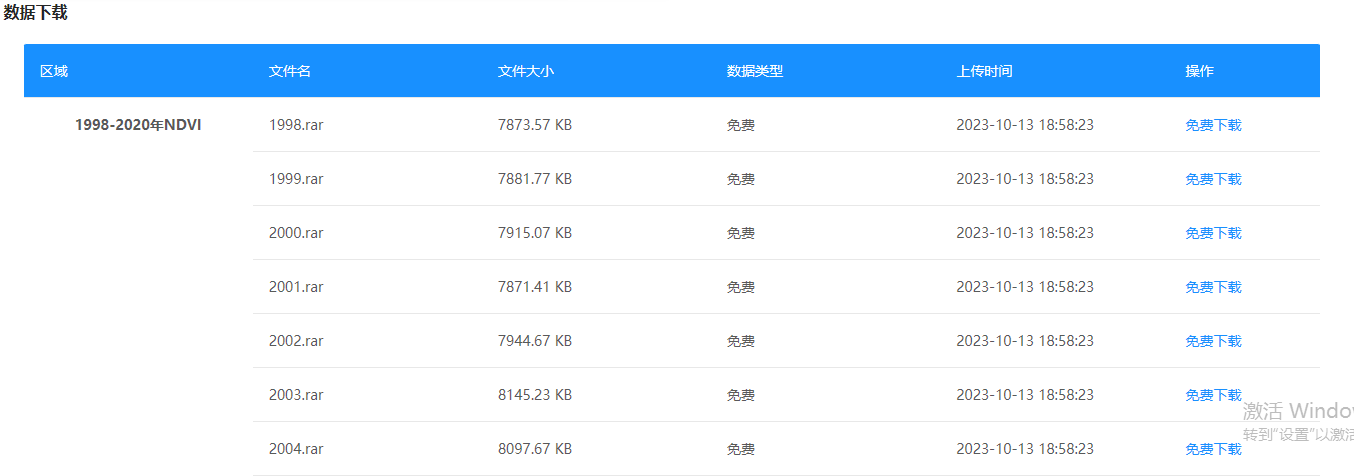
Task: Download the 2003.rar file
Action: click(1213, 395)
